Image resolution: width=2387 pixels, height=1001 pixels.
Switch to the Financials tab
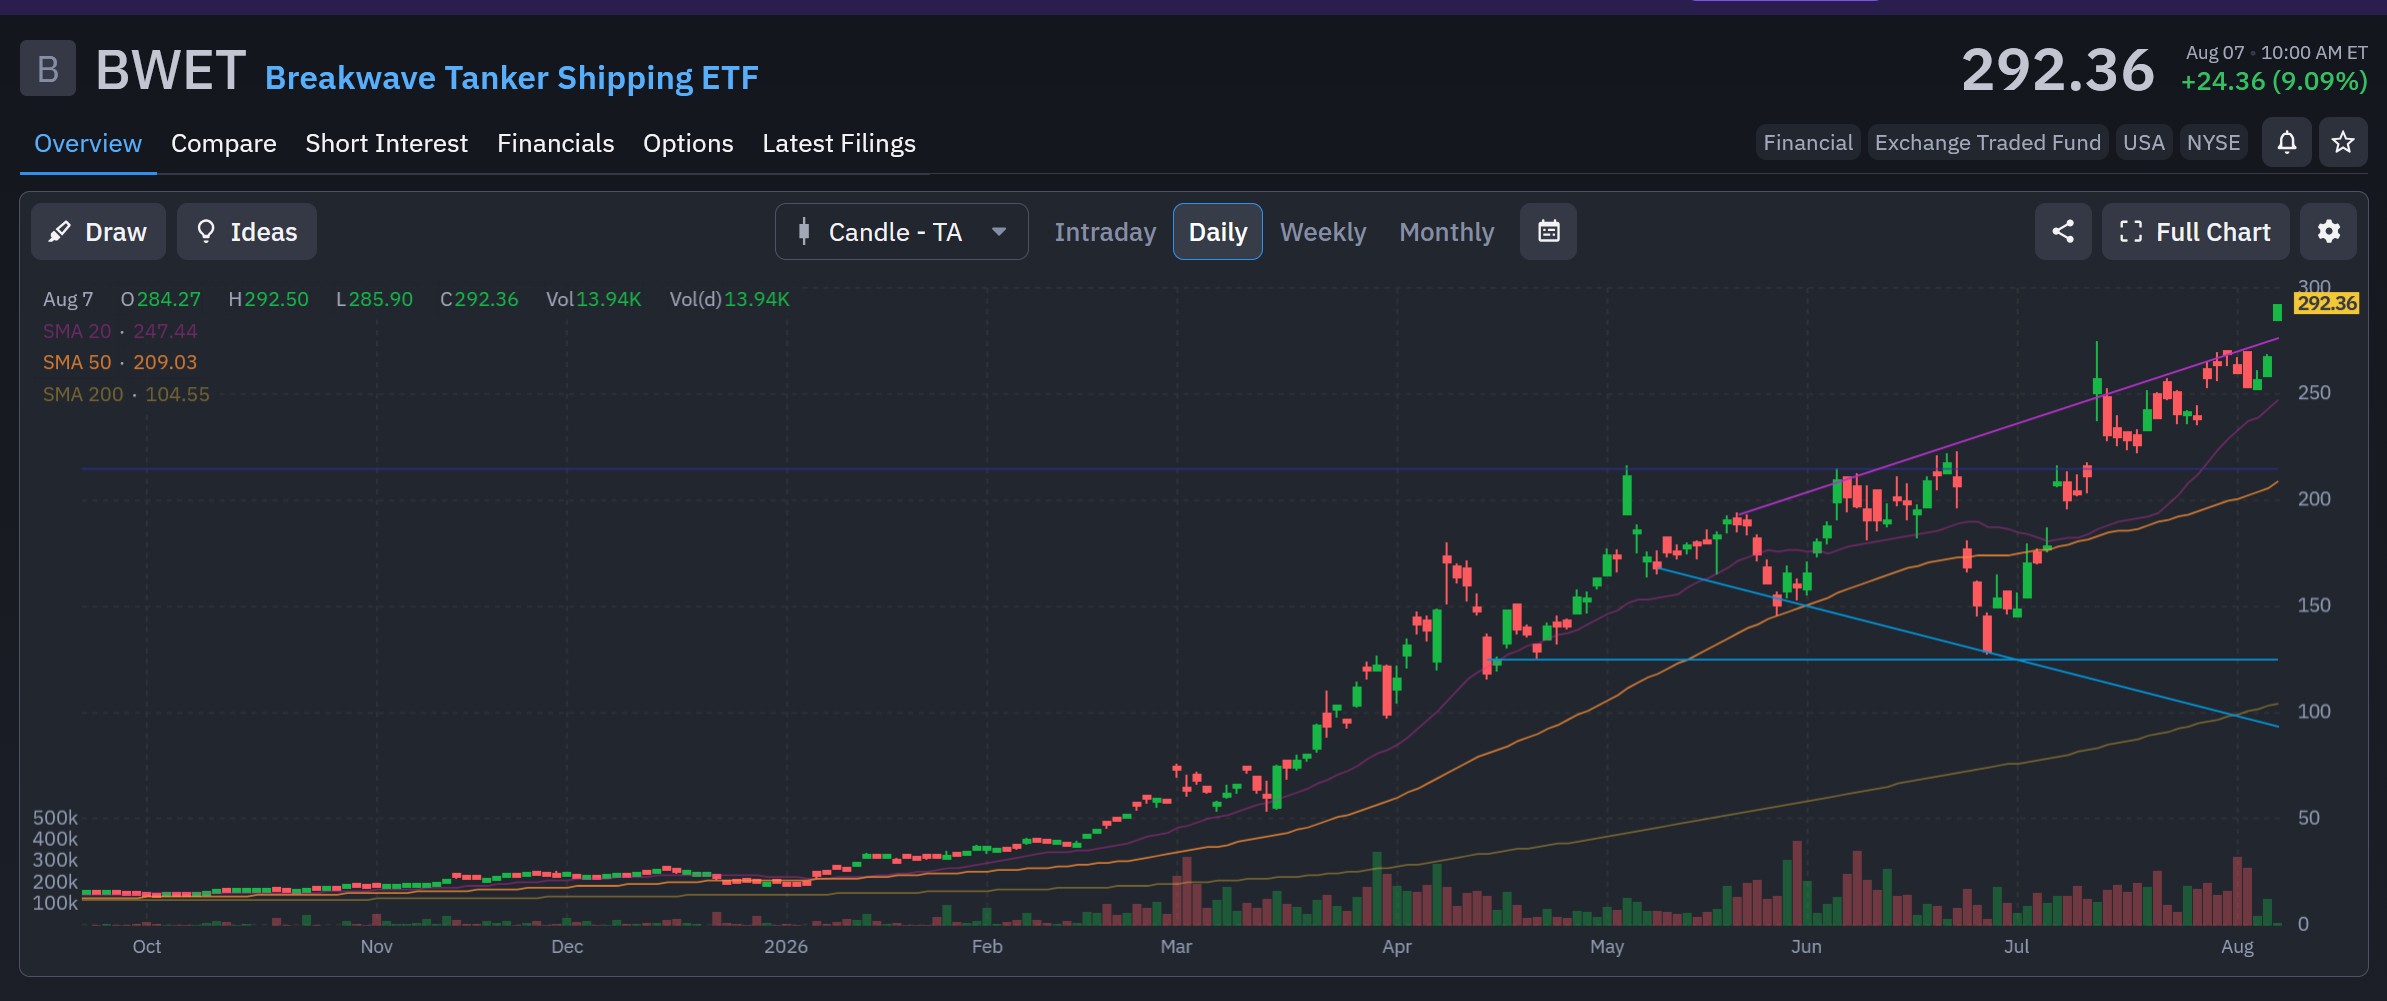[555, 143]
